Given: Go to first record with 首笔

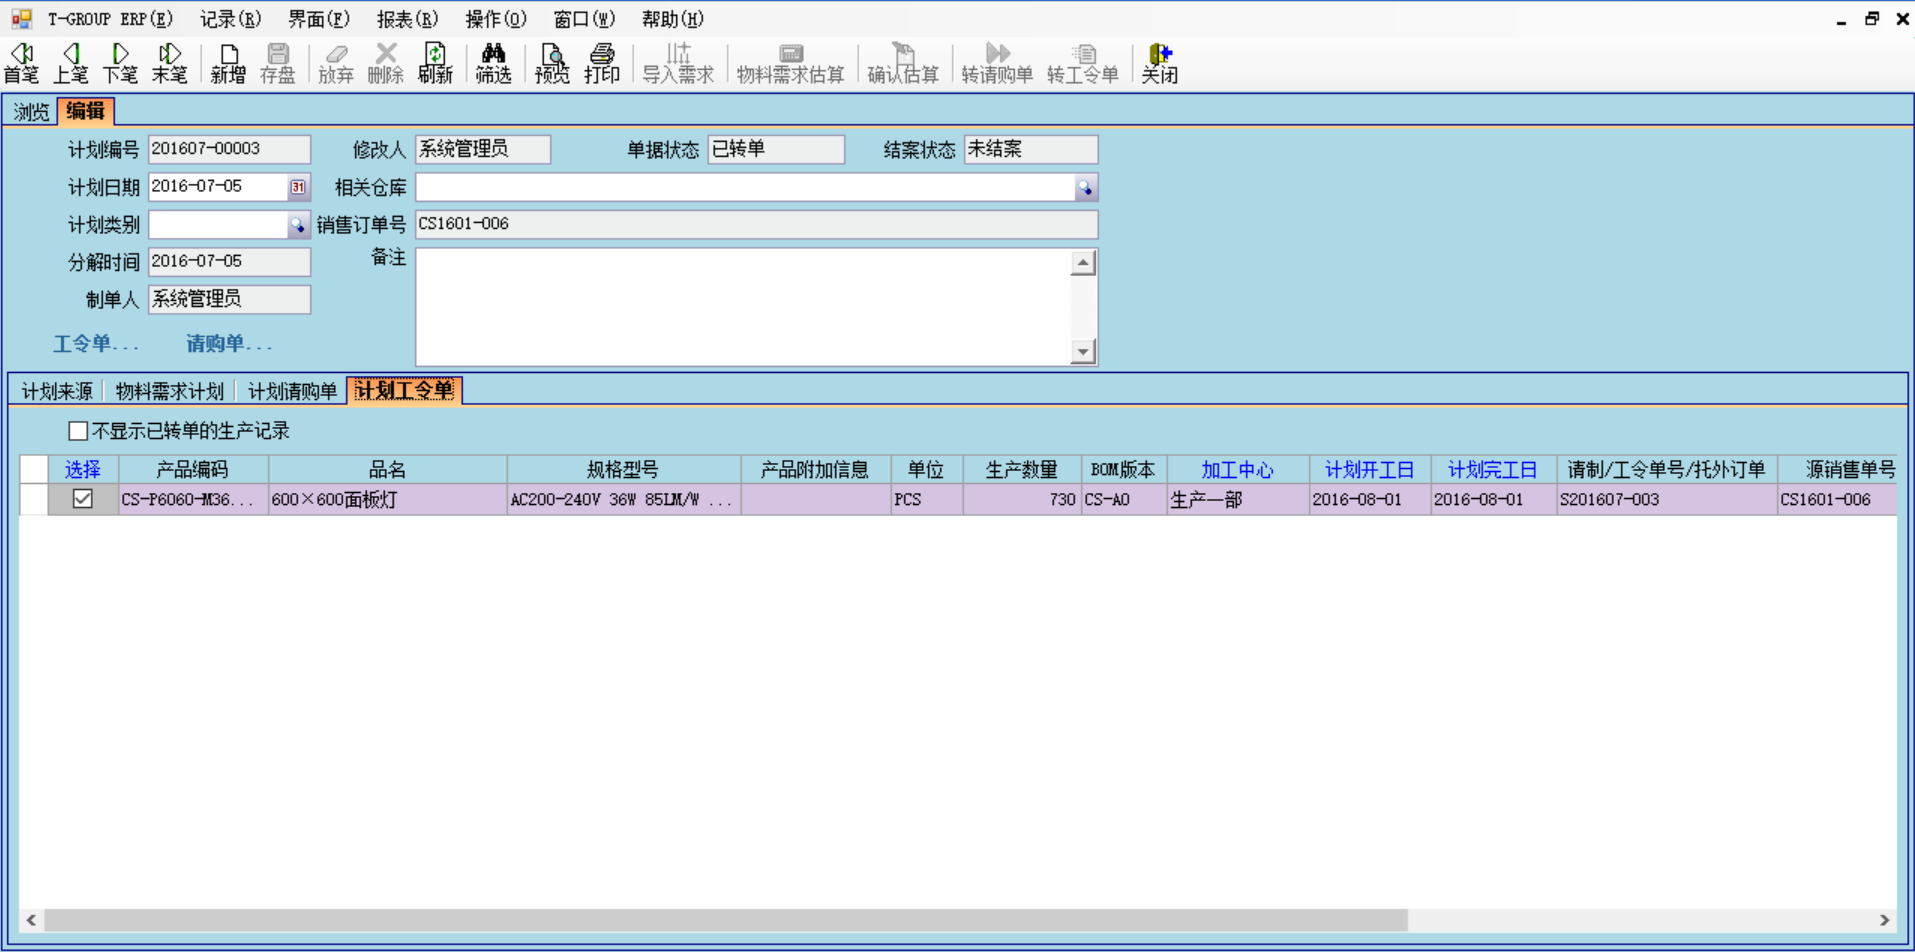Looking at the screenshot, I should (21, 63).
